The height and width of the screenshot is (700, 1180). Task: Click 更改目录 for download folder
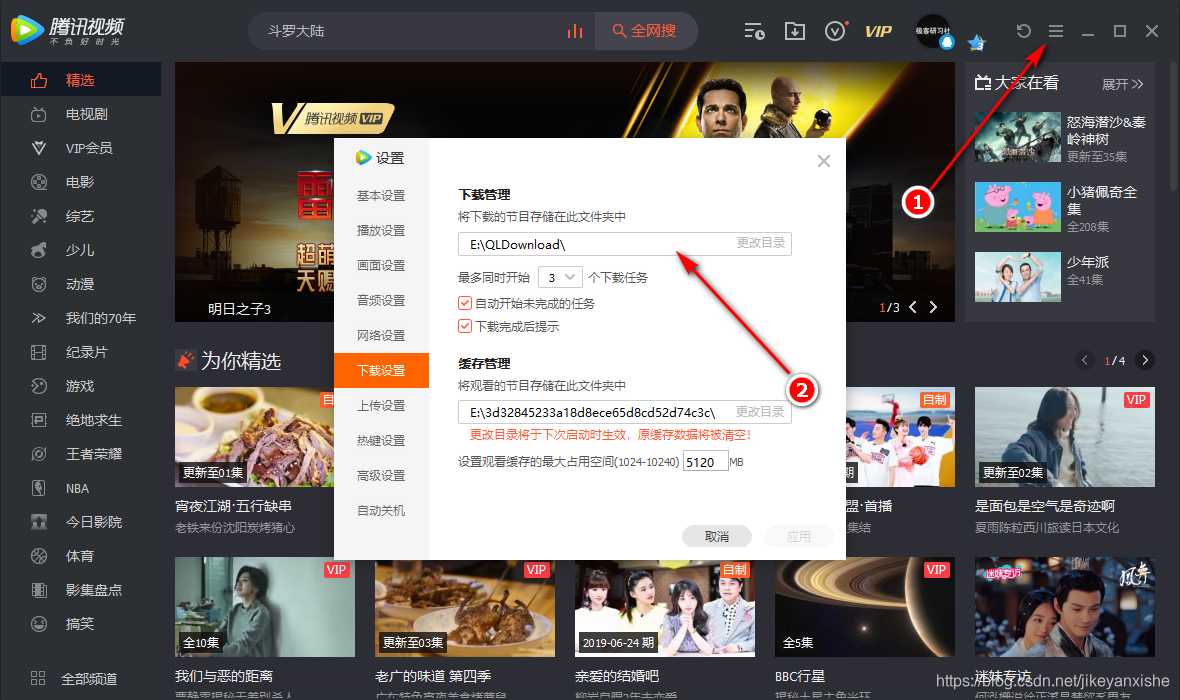(761, 243)
